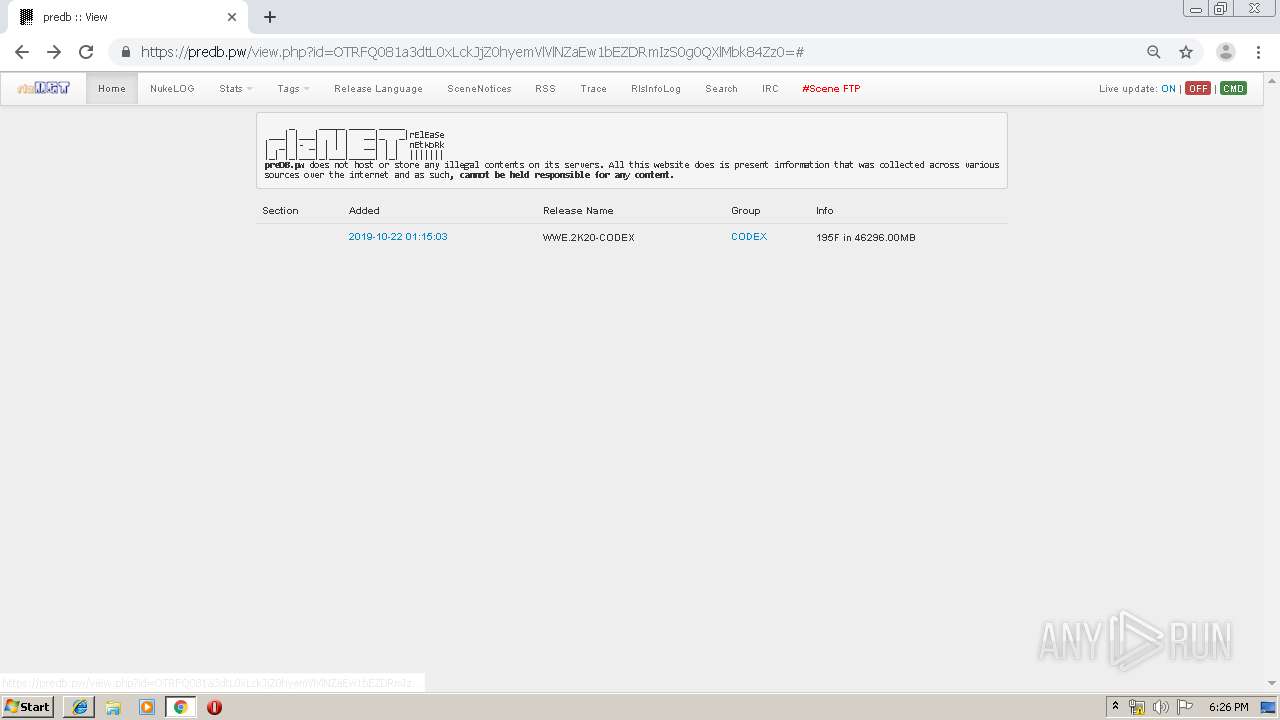Go to the Home tab
The width and height of the screenshot is (1280, 720).
click(112, 89)
